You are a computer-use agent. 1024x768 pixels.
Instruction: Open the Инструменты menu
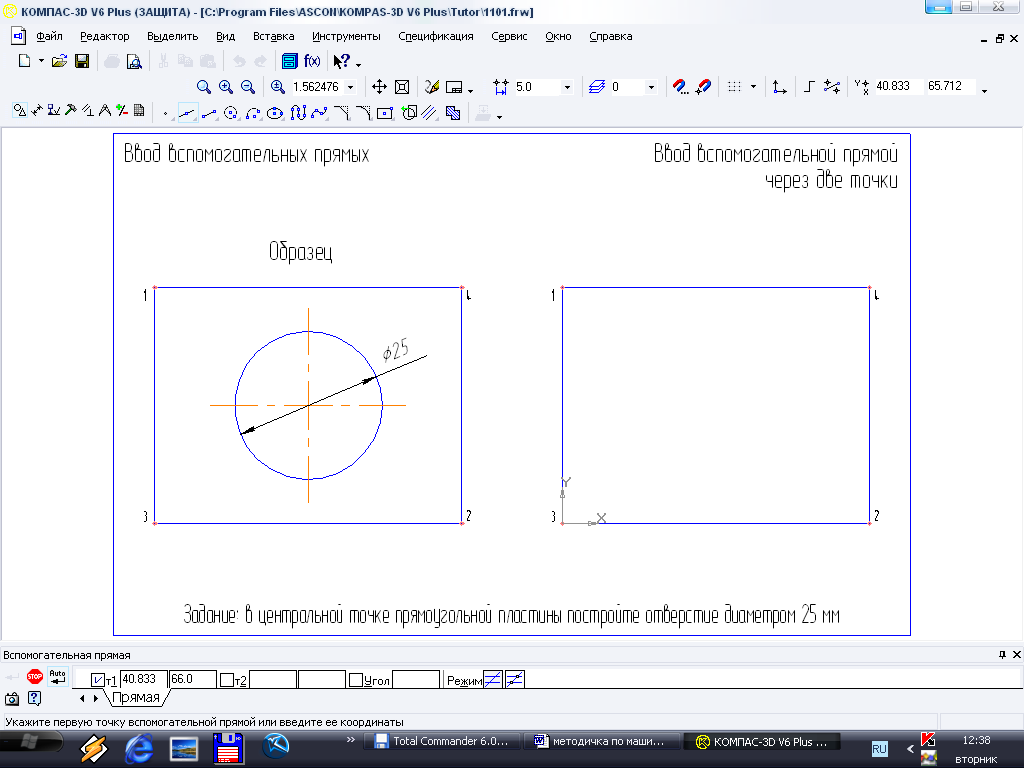[346, 37]
